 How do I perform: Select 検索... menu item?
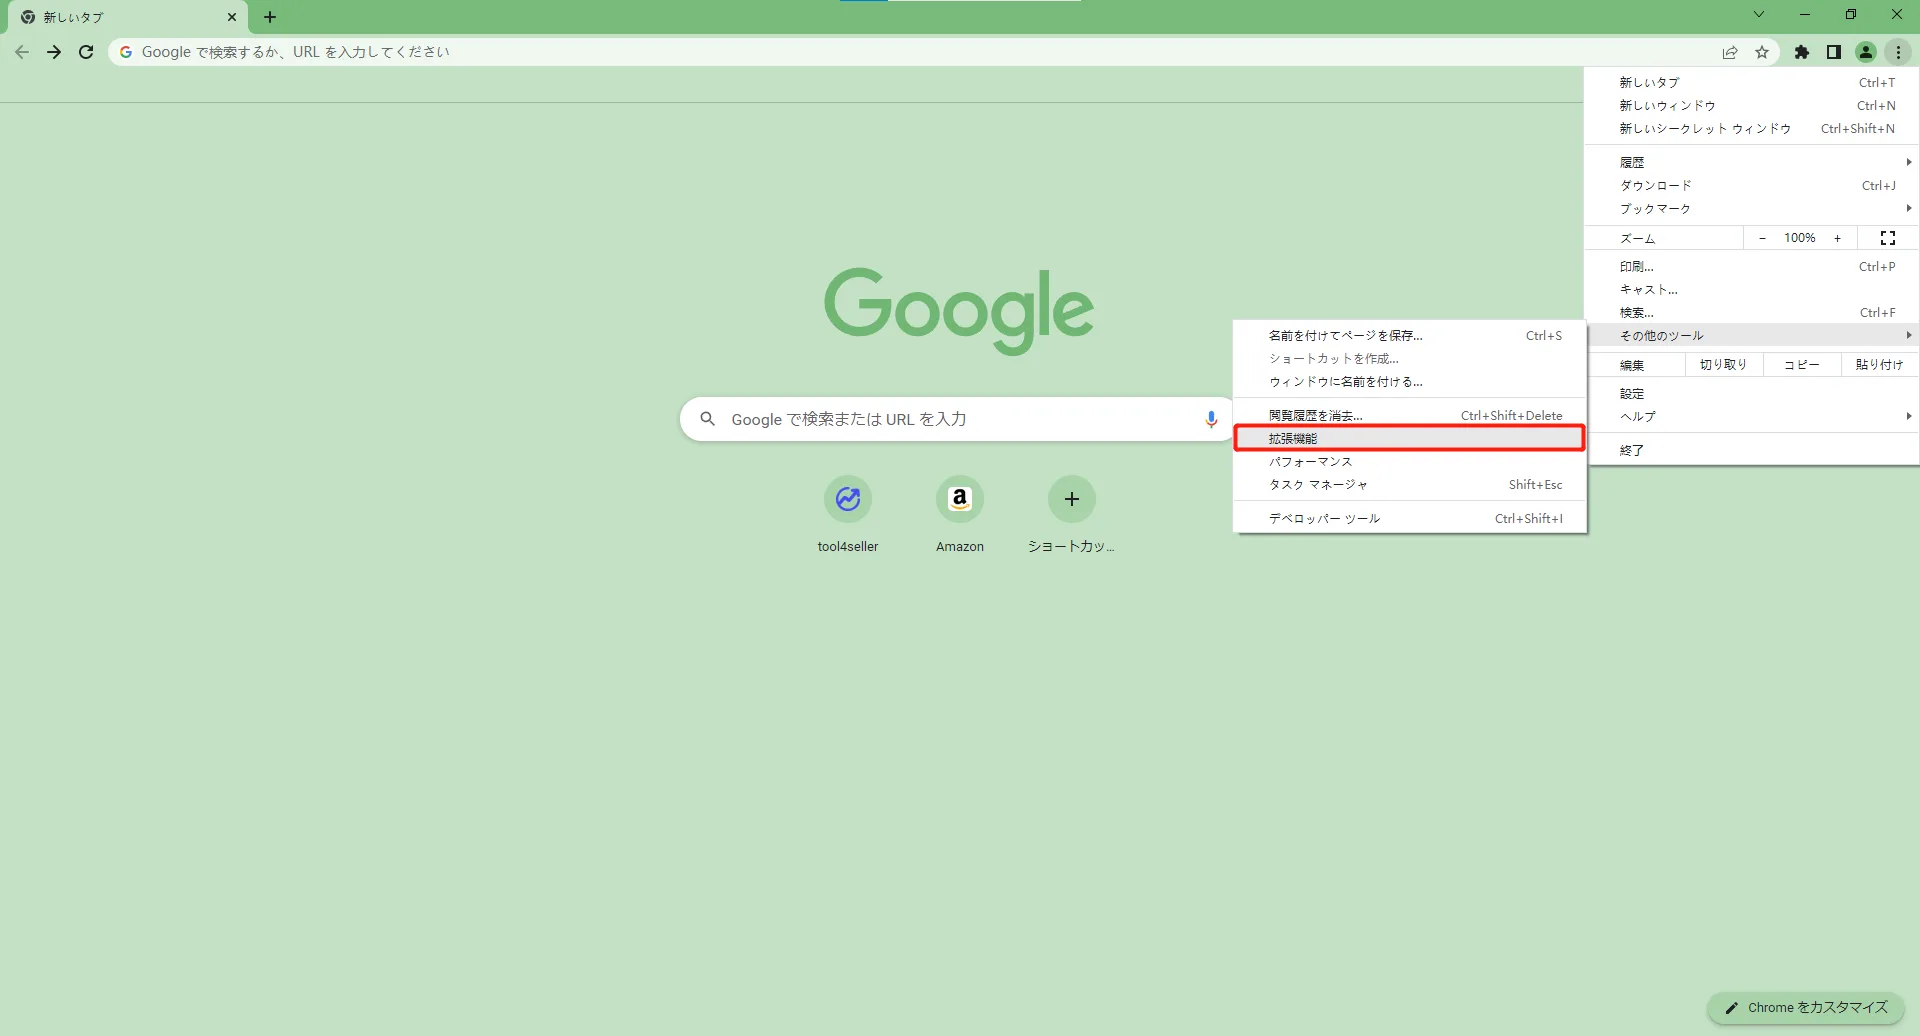[x=1752, y=312]
